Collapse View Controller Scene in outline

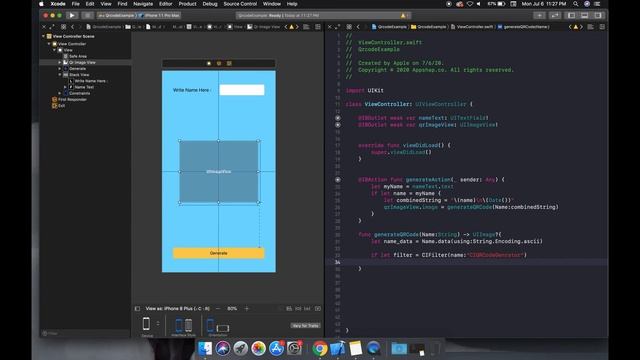coord(43,36)
